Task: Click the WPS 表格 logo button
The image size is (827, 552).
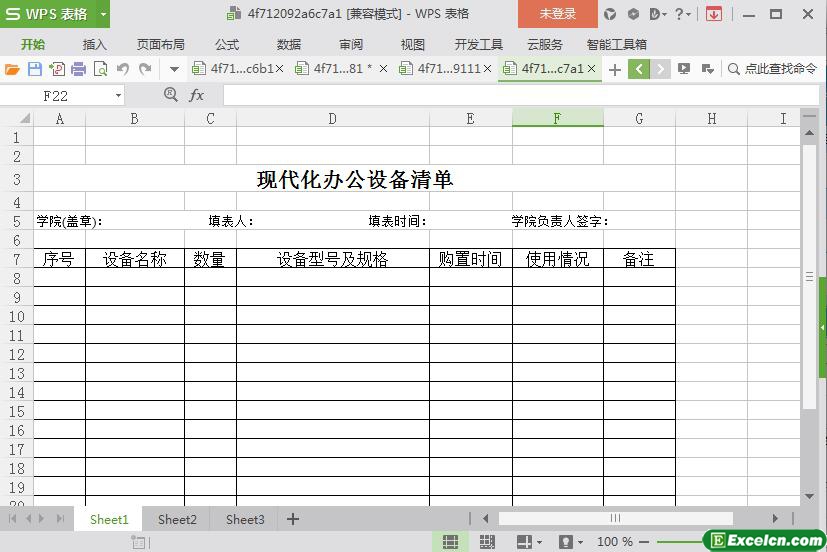Action: click(46, 14)
